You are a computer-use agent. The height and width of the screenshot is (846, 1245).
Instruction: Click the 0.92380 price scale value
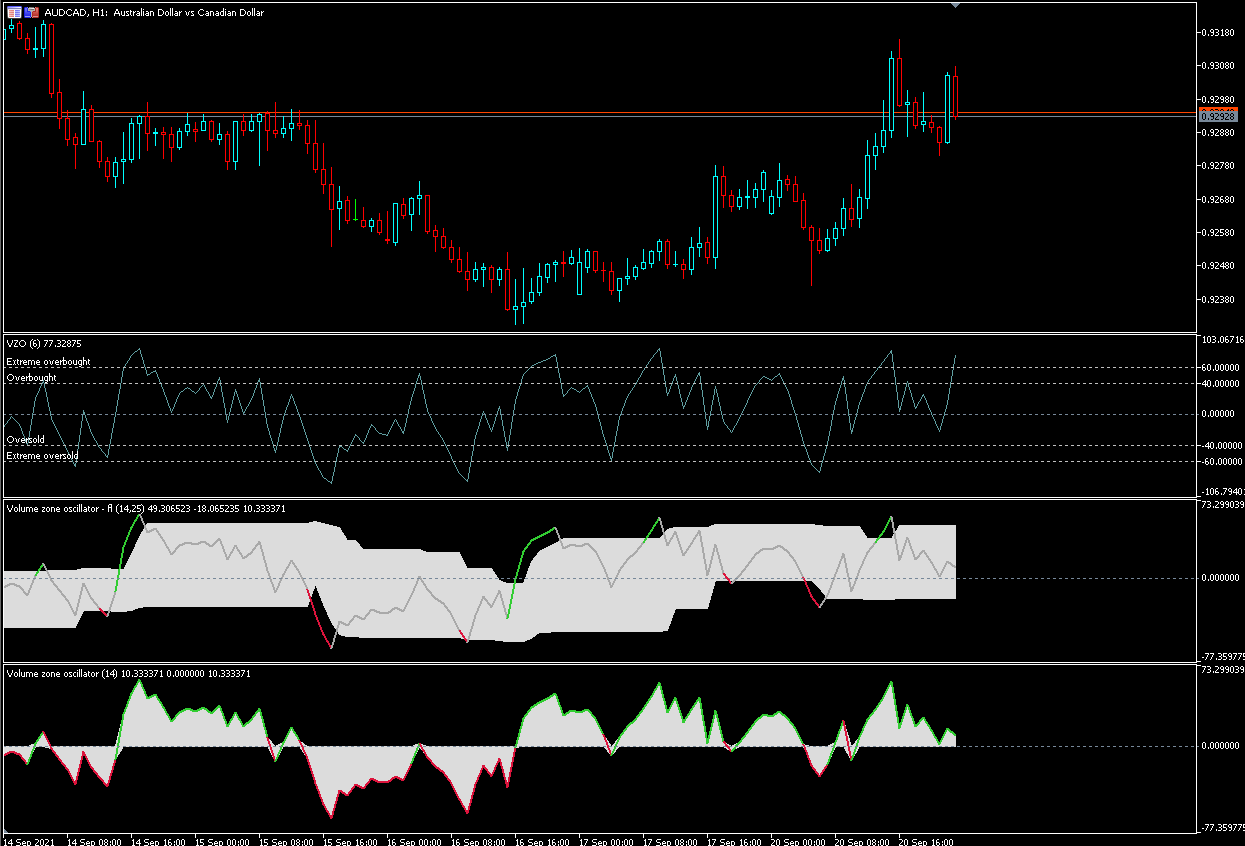(x=1220, y=299)
